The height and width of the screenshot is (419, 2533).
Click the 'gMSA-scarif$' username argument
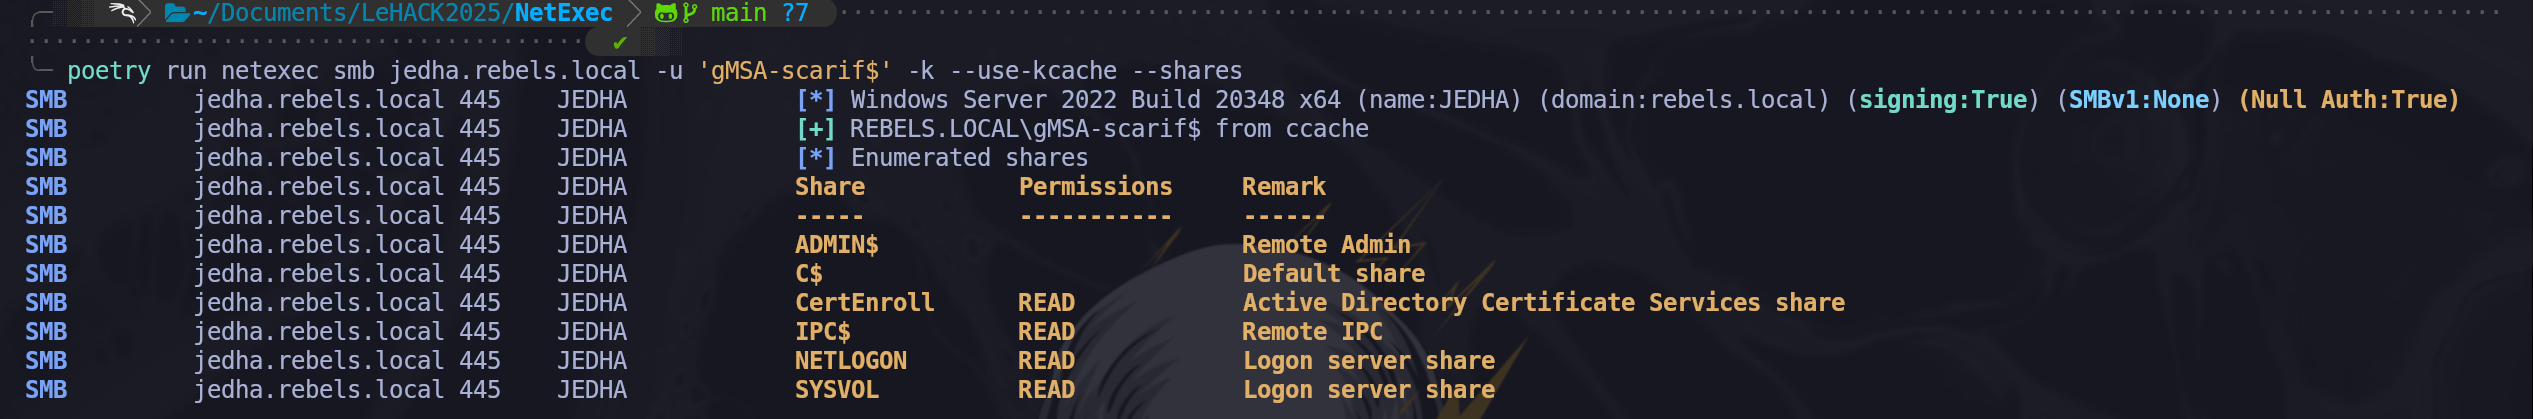point(795,71)
